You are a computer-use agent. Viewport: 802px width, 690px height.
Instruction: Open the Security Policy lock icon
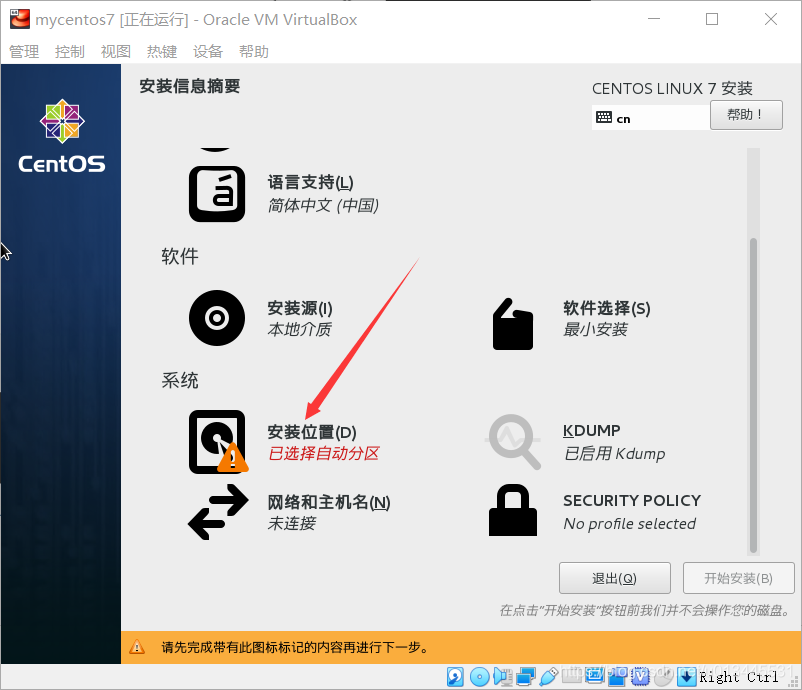[x=513, y=510]
